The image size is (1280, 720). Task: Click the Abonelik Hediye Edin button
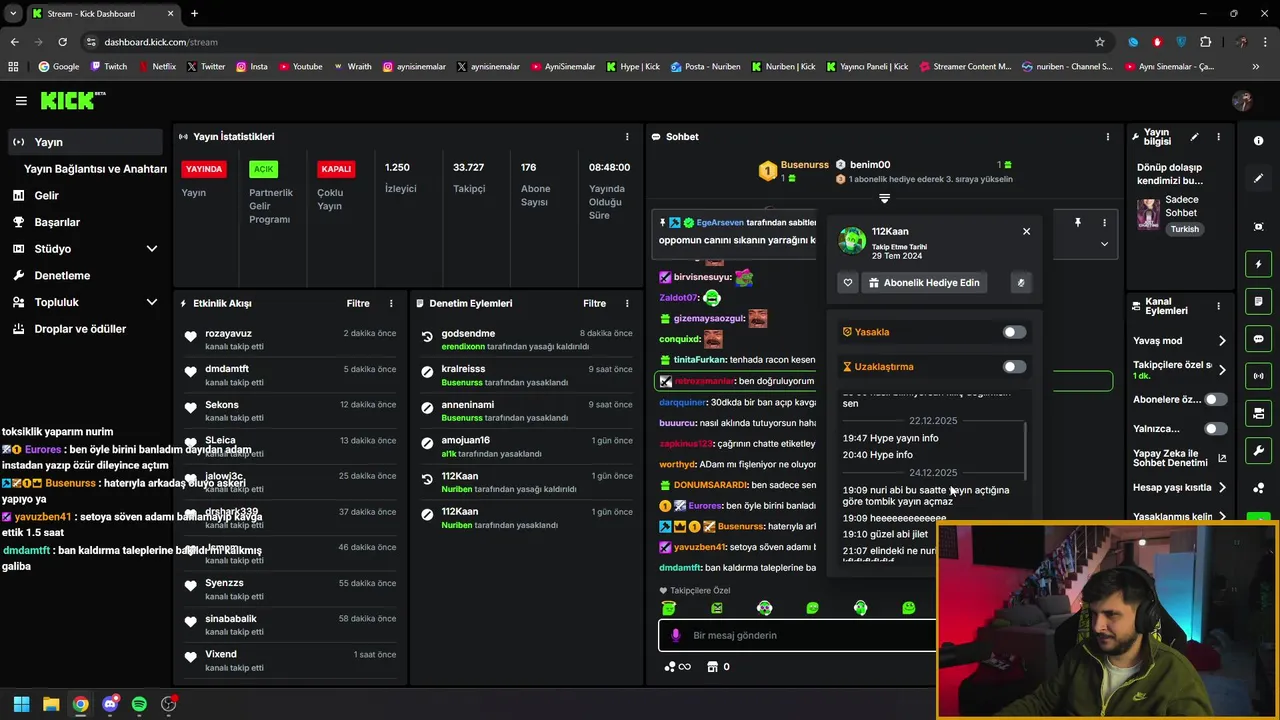pyautogui.click(x=923, y=283)
